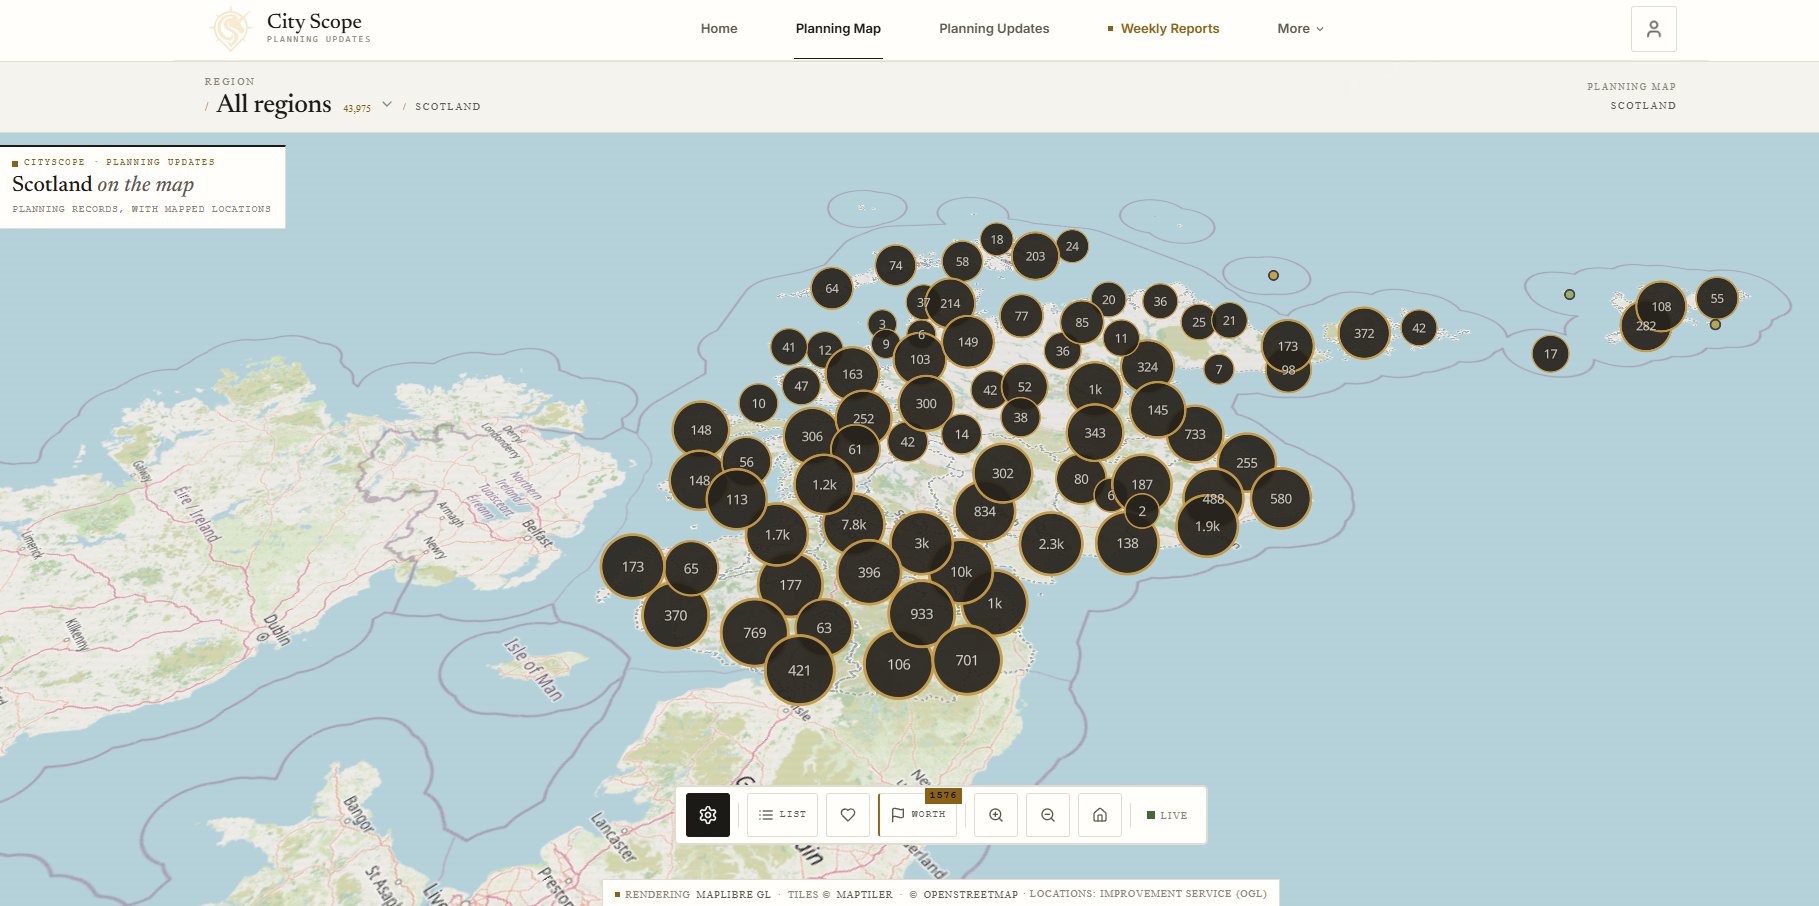Viewport: 1819px width, 906px height.
Task: Switch to List view in map toolbar
Action: tap(783, 815)
